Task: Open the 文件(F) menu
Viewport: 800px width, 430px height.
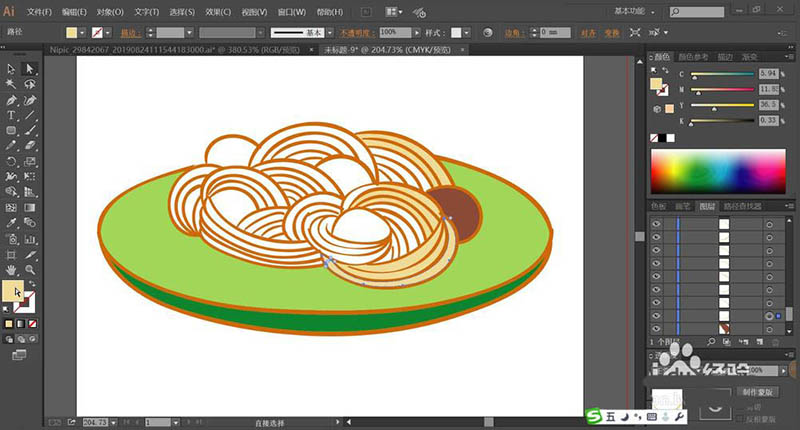Action: pos(39,11)
